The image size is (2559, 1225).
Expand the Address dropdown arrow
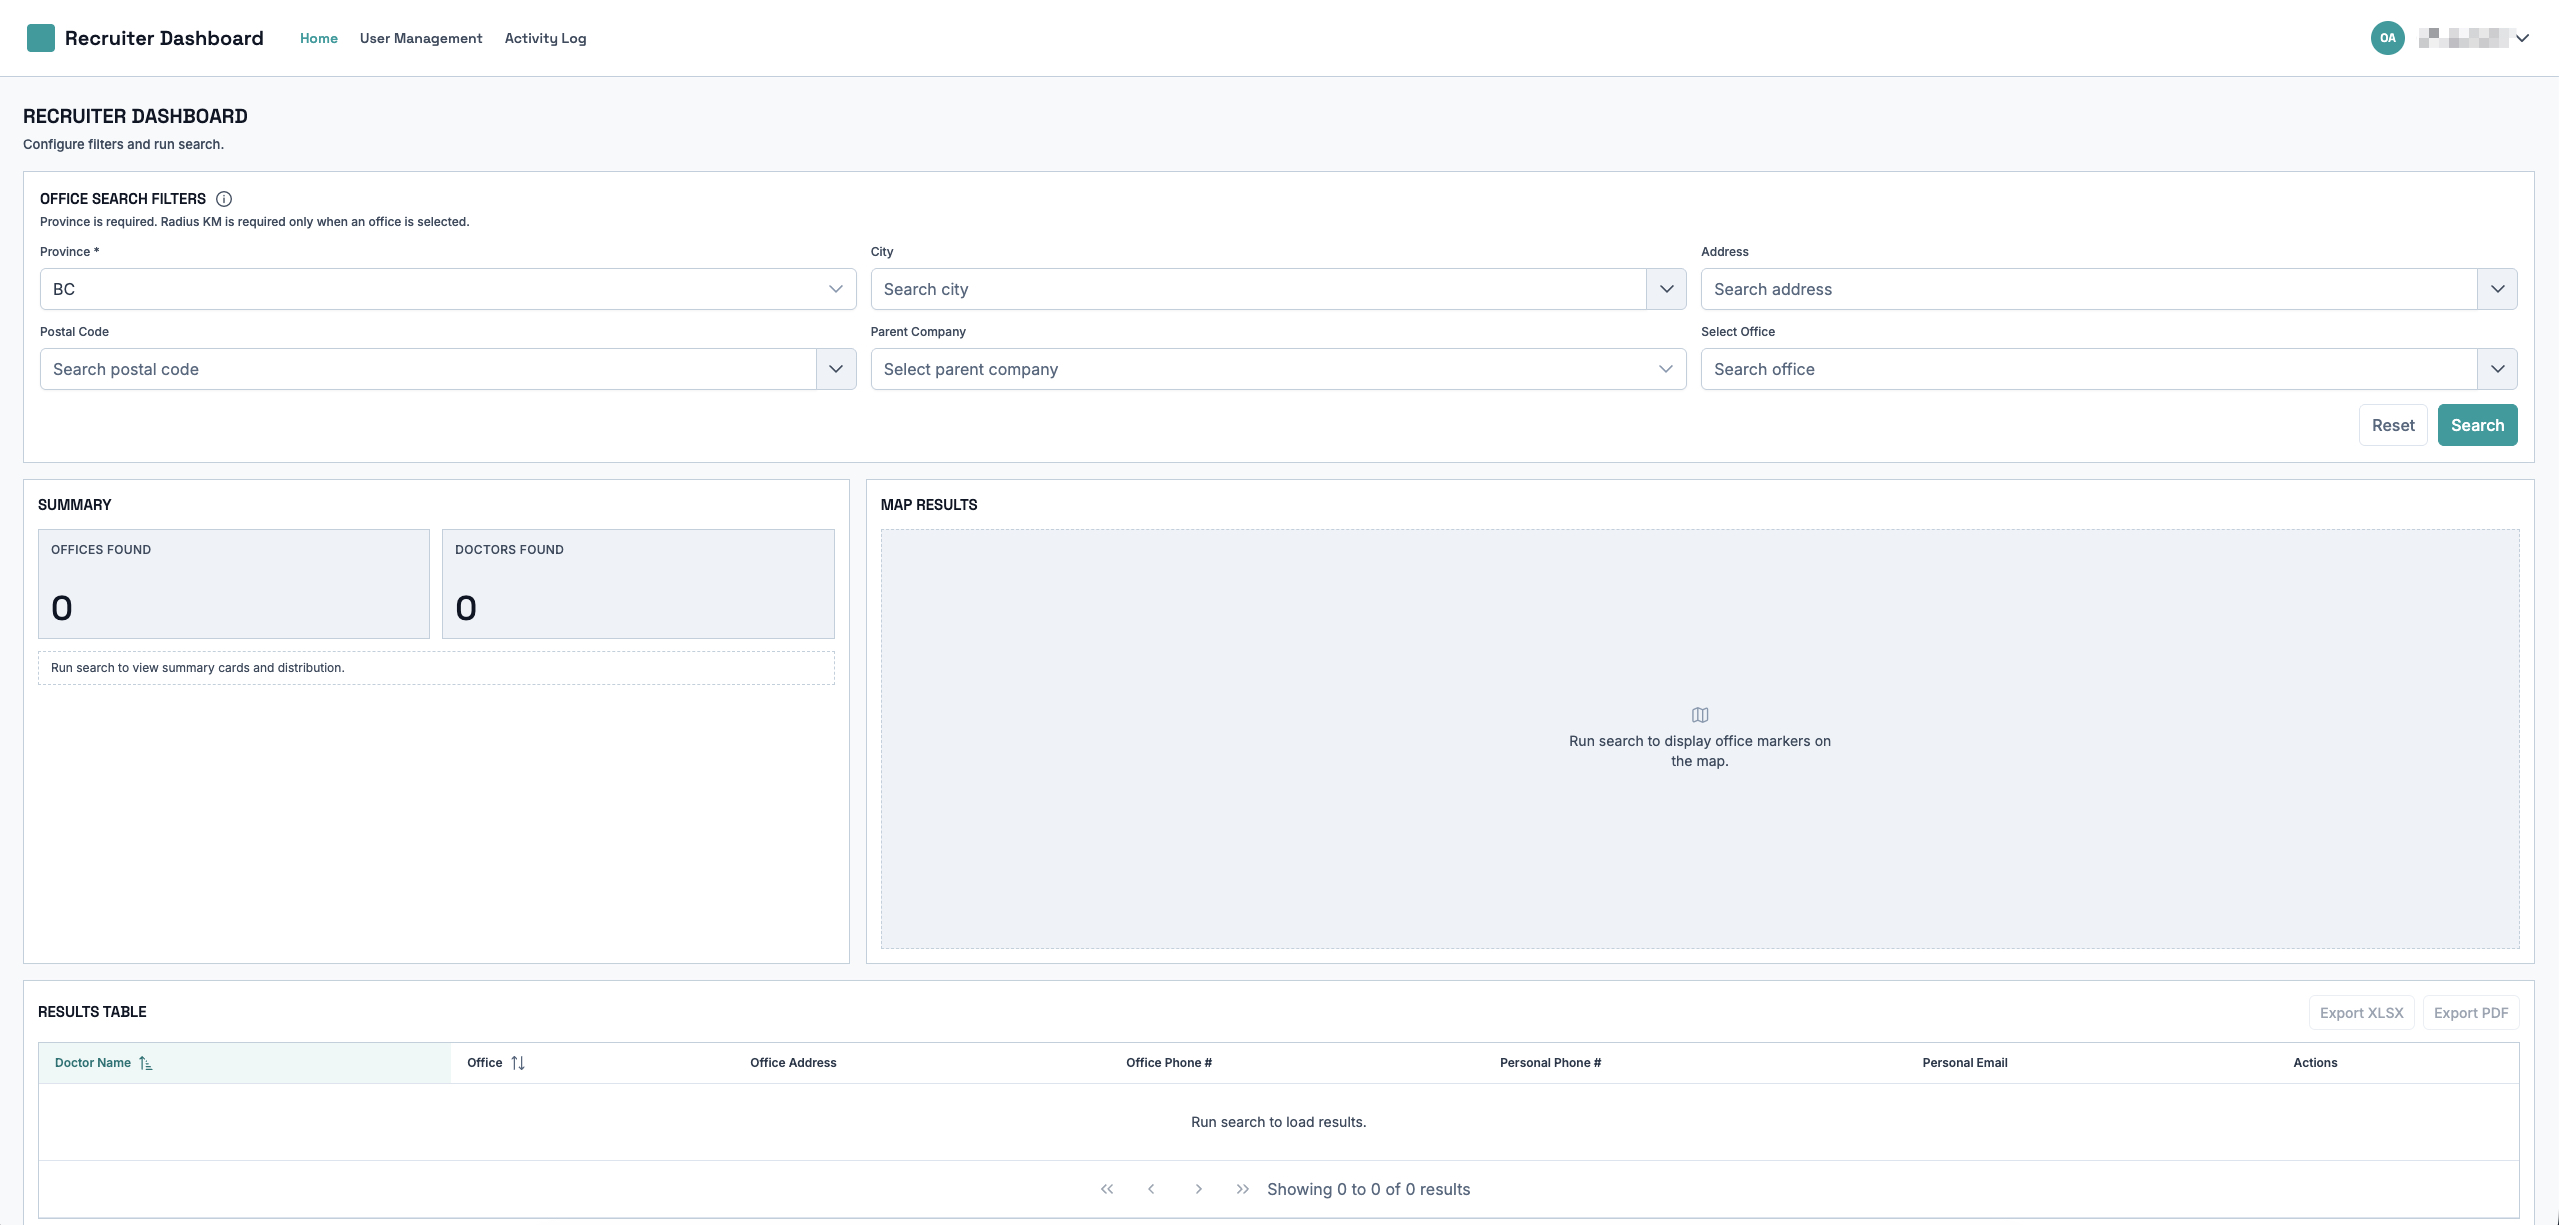point(2497,289)
